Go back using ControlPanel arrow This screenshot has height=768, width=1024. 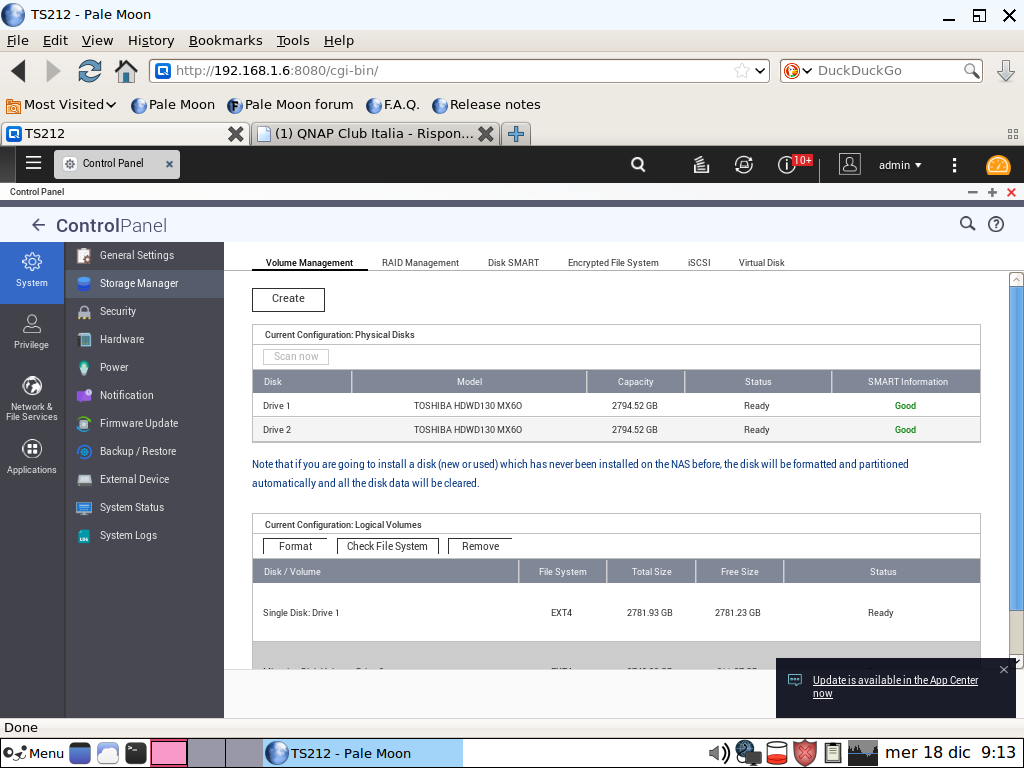tap(38, 225)
